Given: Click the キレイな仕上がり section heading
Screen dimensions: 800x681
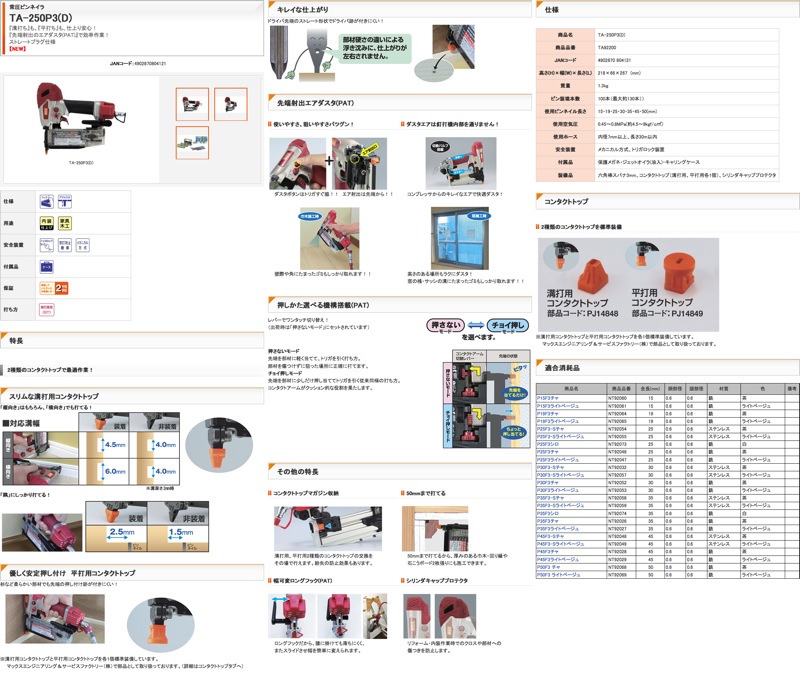Looking at the screenshot, I should pyautogui.click(x=303, y=10).
